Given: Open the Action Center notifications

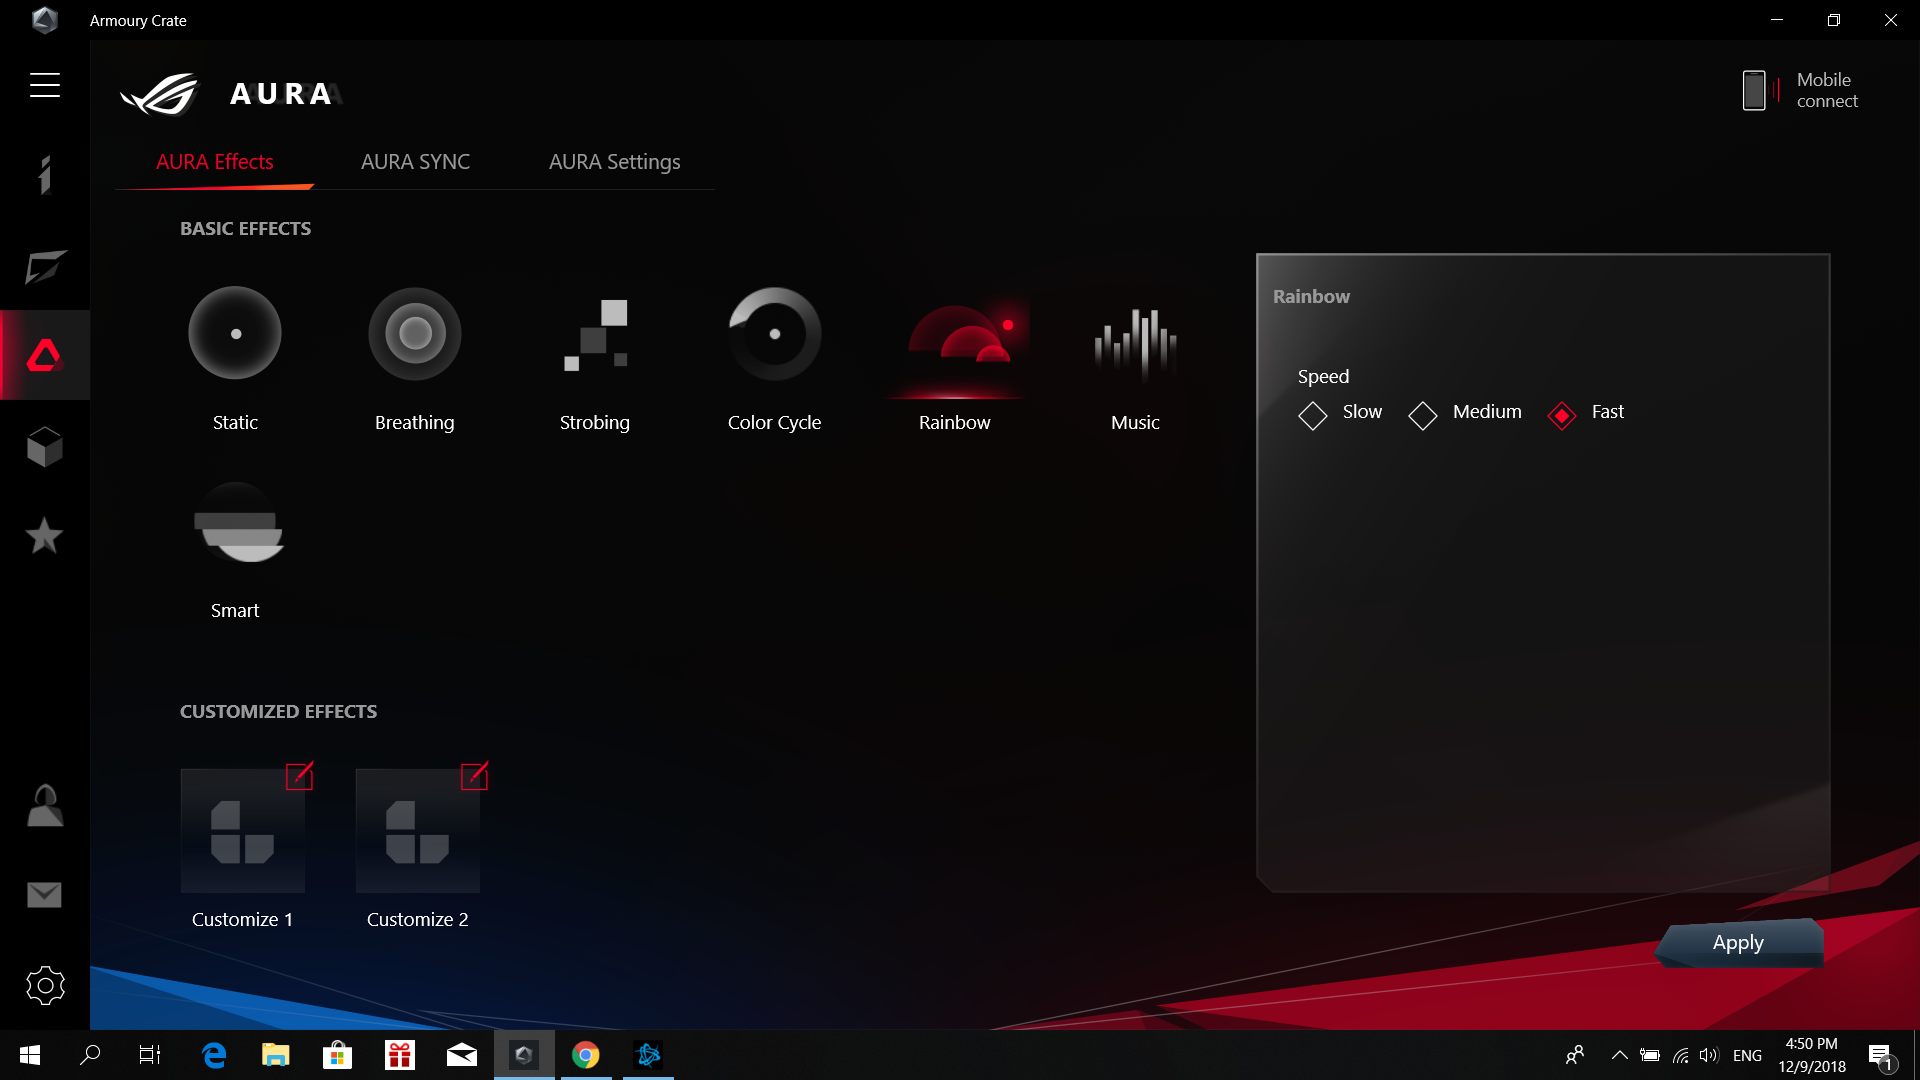Looking at the screenshot, I should pos(1881,1056).
